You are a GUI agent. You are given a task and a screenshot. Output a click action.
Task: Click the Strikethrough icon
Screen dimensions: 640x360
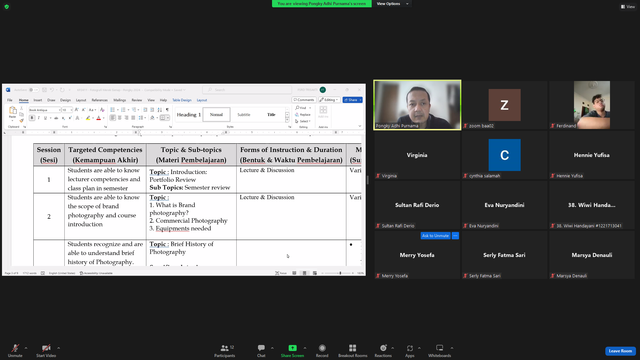pos(56,118)
